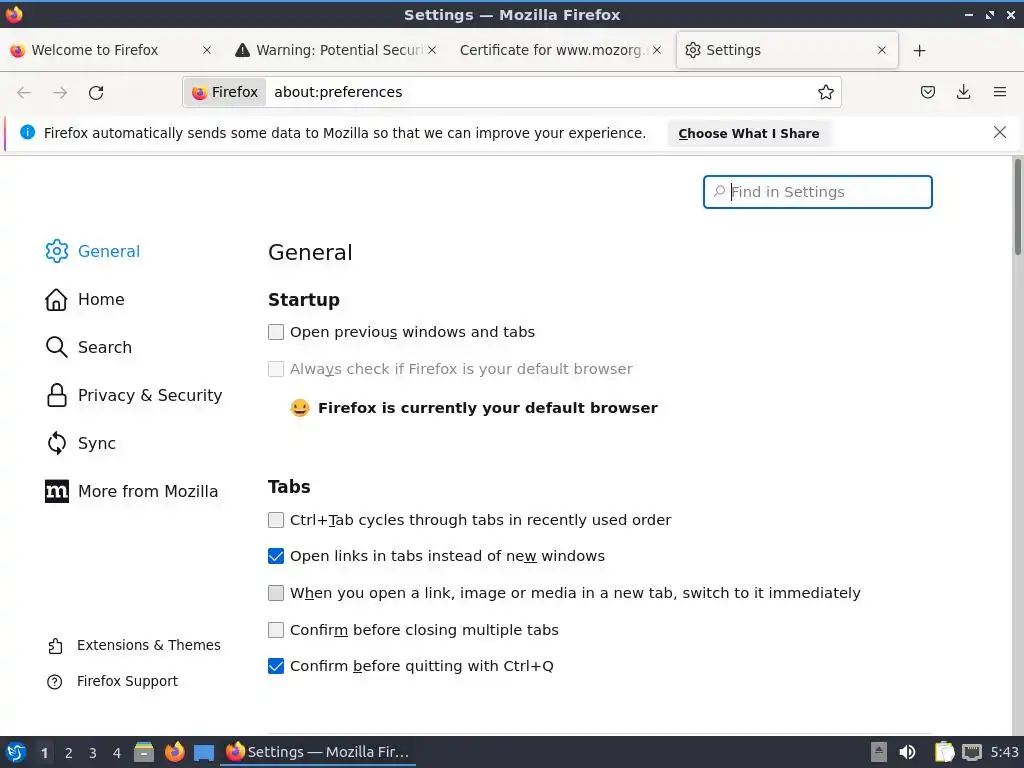This screenshot has height=768, width=1024.
Task: Open the volume control in system tray
Action: (907, 752)
